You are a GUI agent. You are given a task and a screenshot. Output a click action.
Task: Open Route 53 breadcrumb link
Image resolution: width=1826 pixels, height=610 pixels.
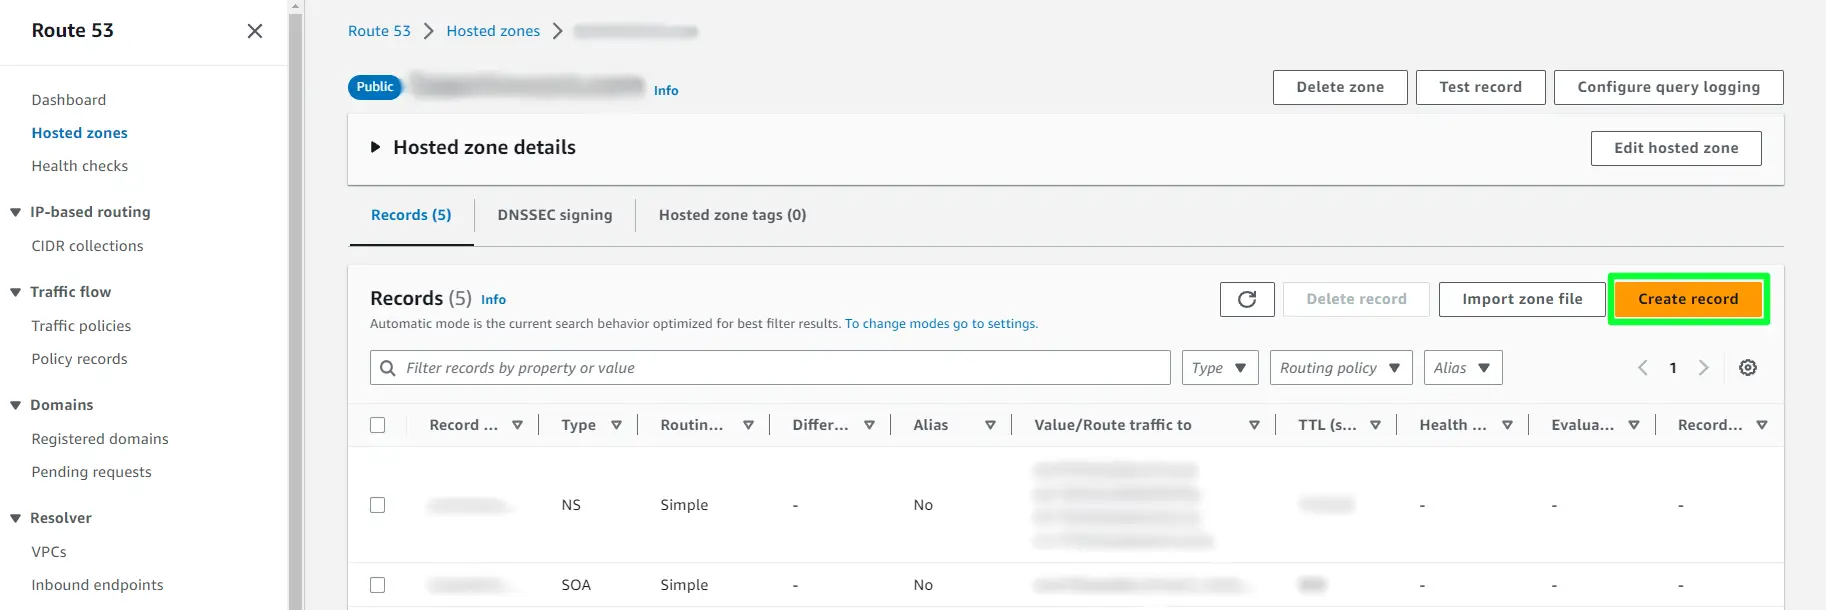(x=379, y=31)
